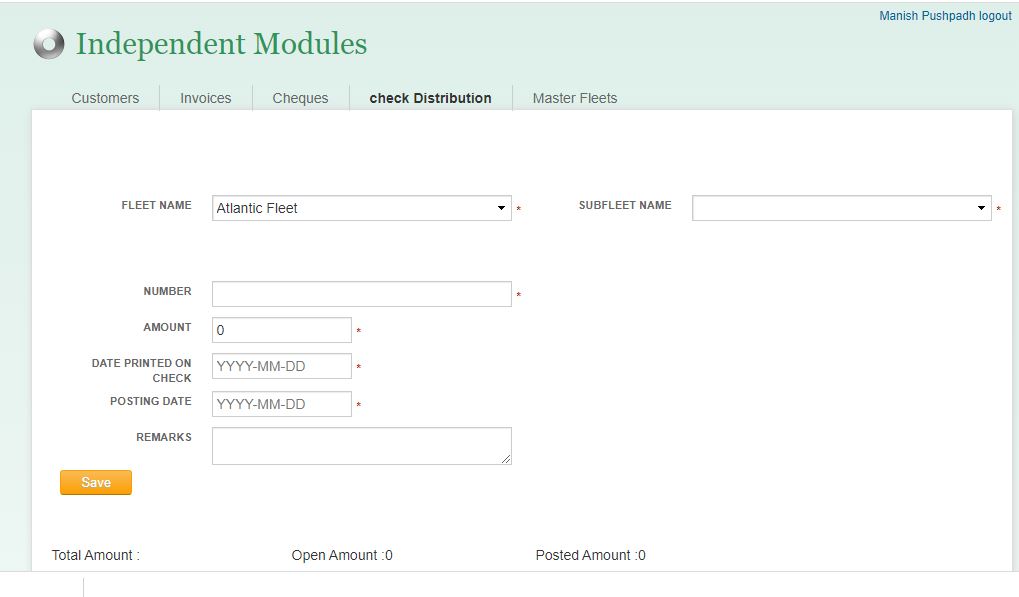
Task: Switch to the Customers tab
Action: tap(104, 98)
